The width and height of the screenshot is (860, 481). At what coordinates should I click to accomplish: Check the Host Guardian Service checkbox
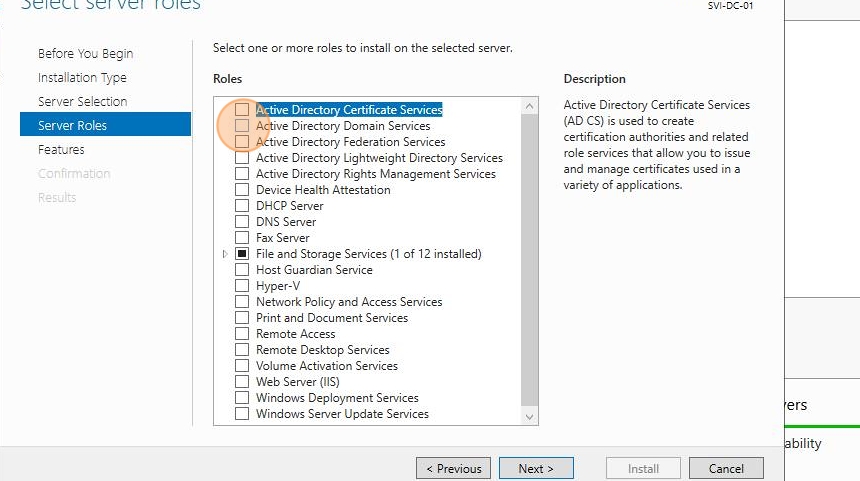[242, 270]
